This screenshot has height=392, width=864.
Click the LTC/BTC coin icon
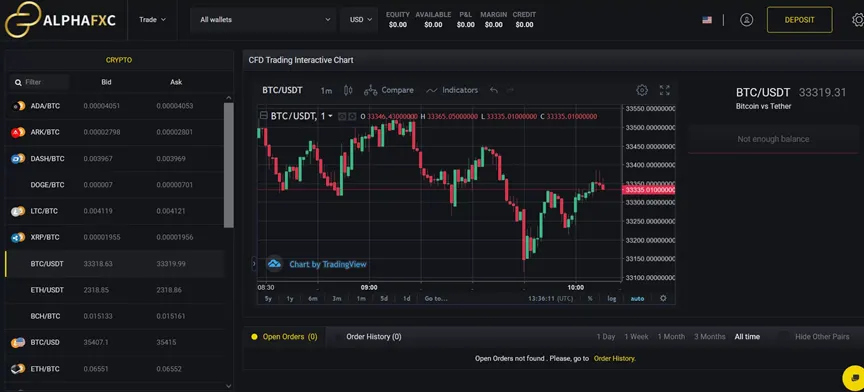coord(18,211)
